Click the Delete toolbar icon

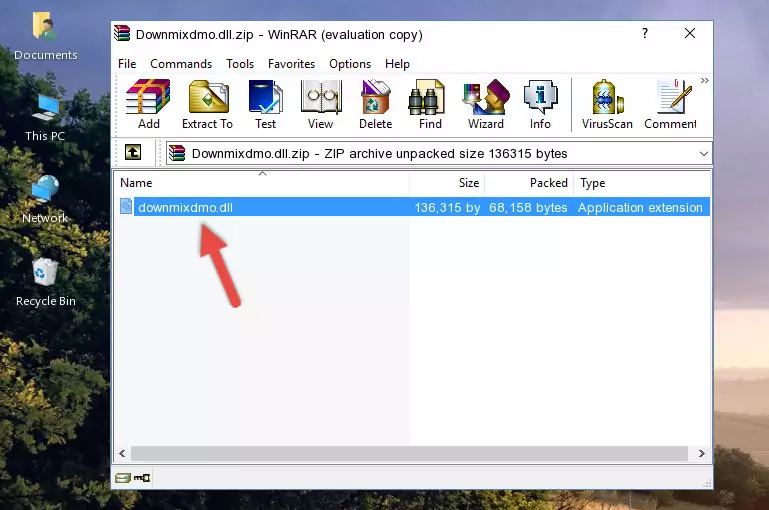pos(376,104)
